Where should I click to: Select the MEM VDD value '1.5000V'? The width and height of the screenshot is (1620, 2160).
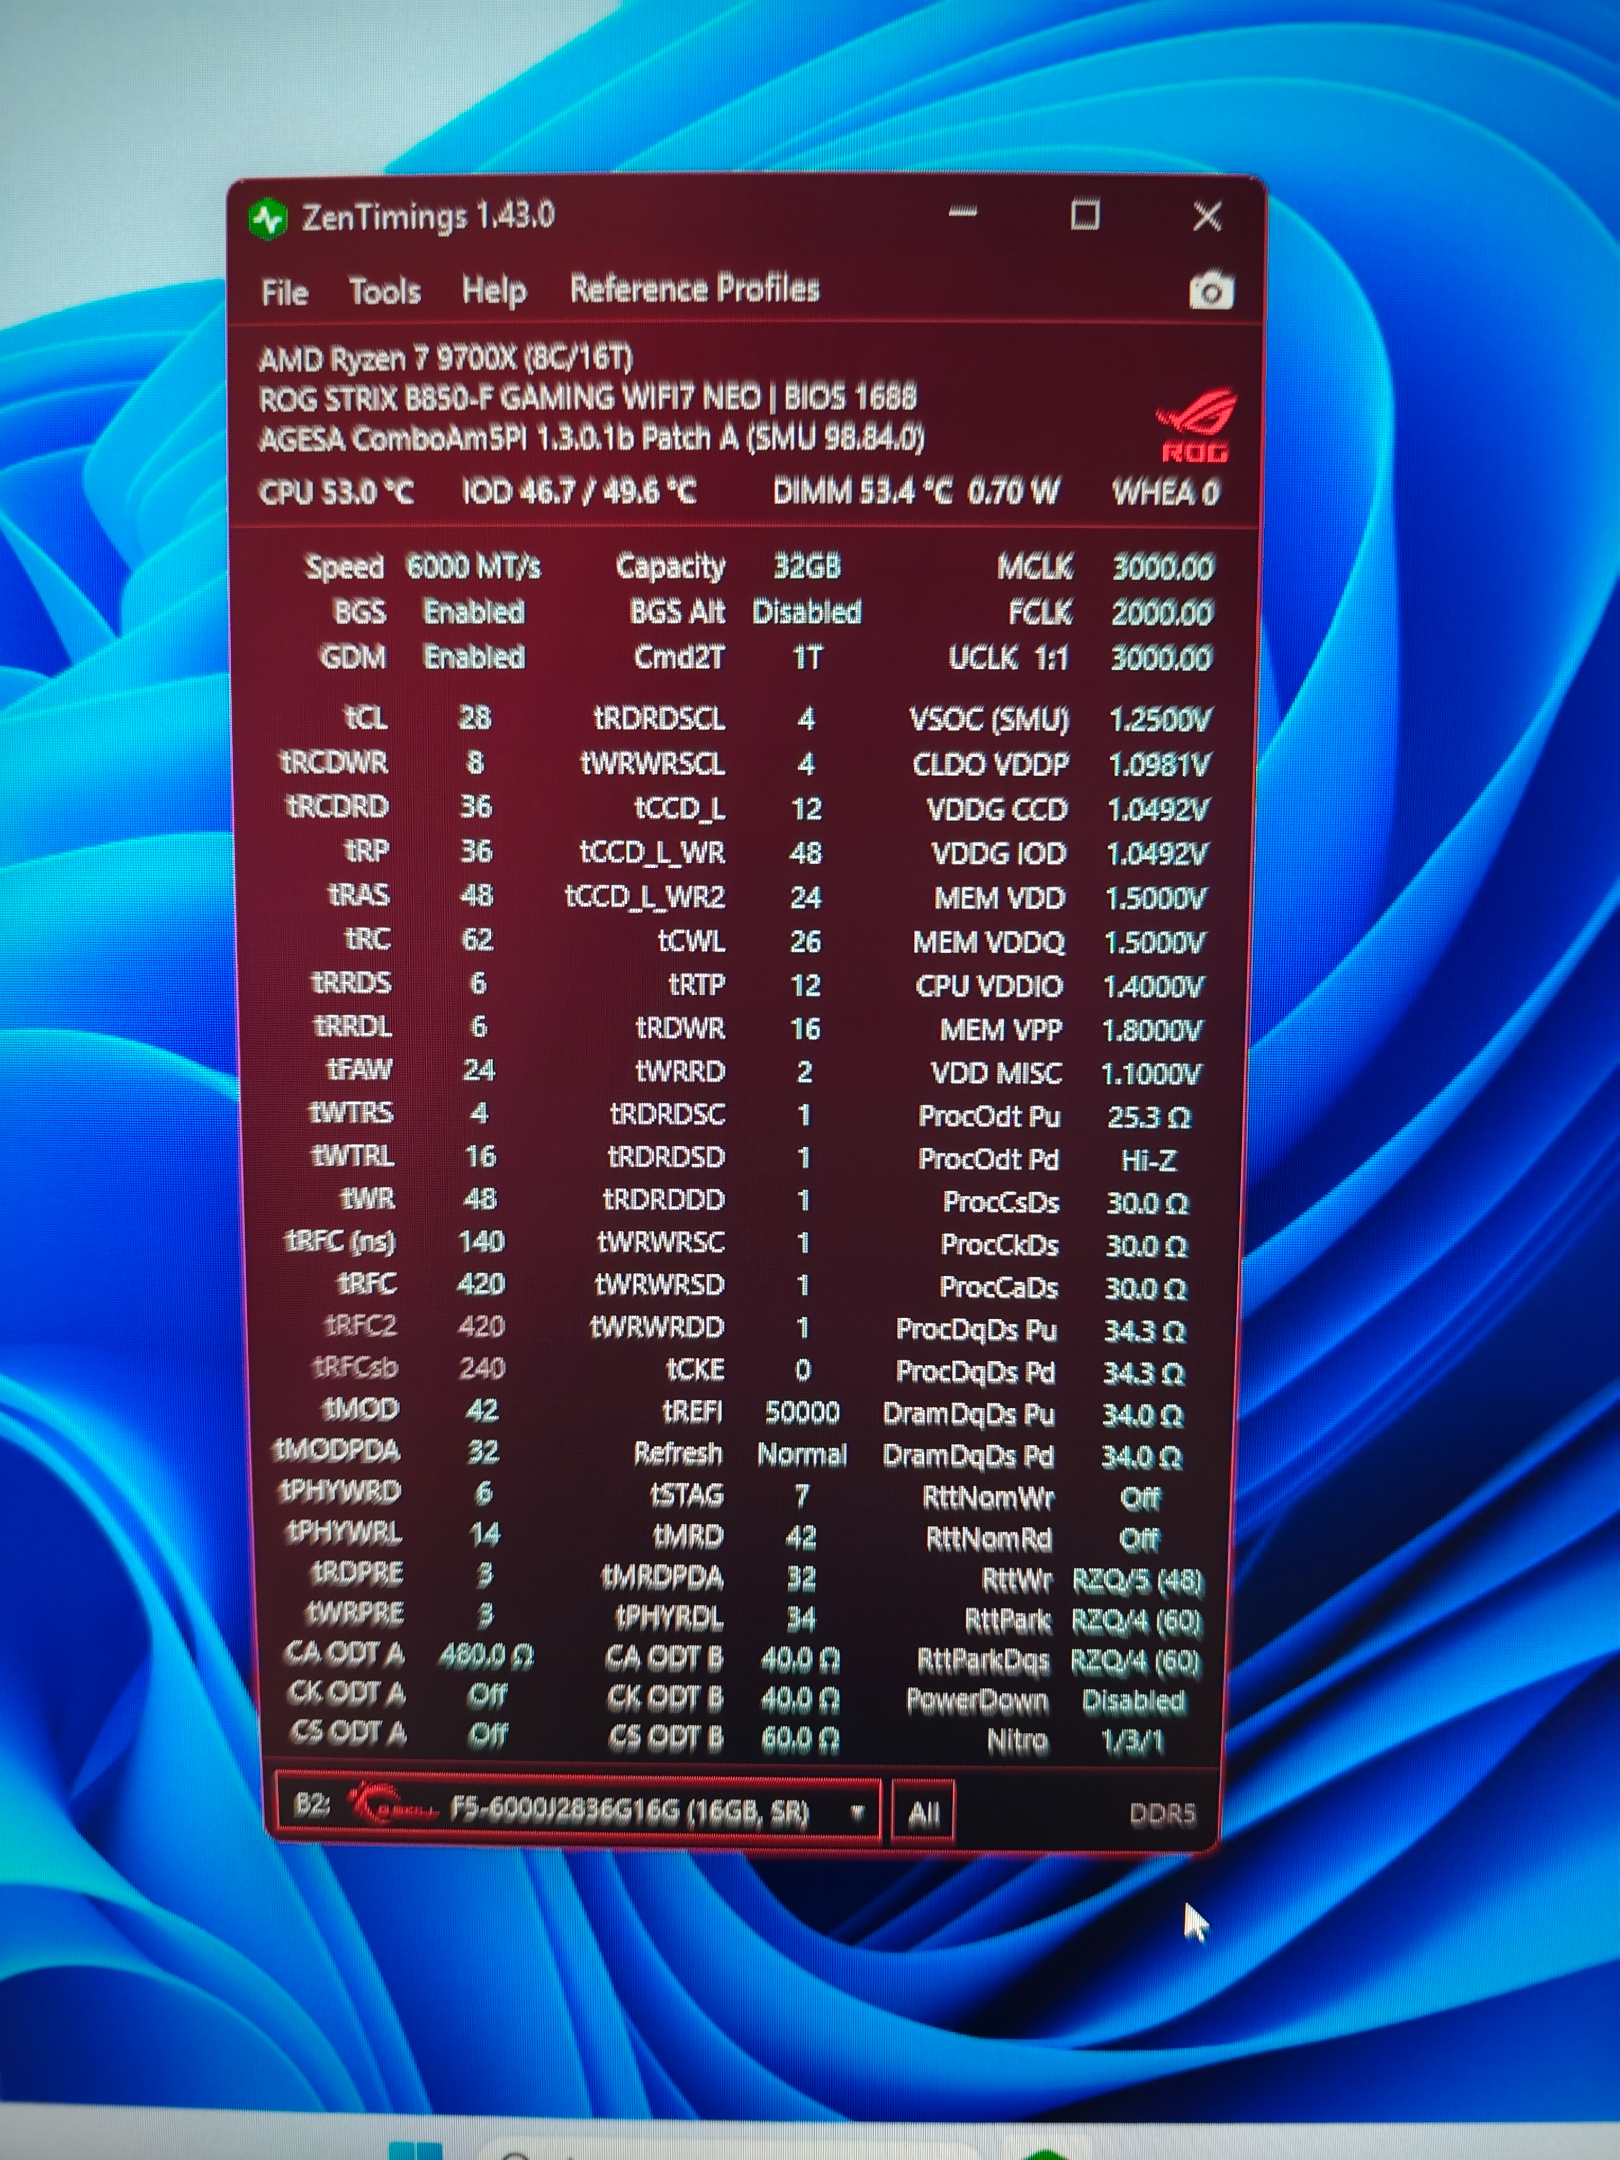1155,898
